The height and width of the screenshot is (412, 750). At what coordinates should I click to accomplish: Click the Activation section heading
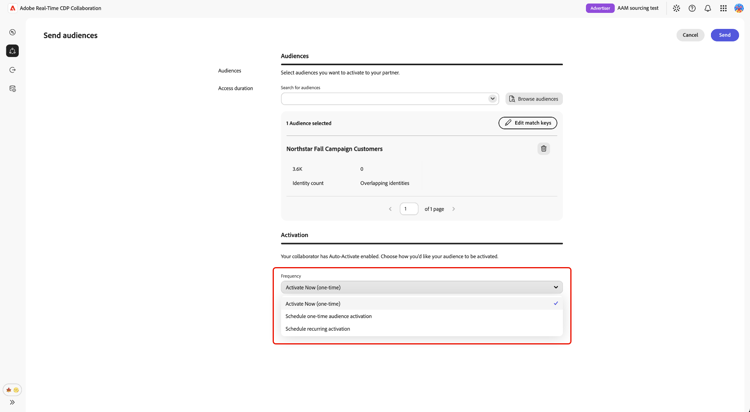tap(294, 235)
